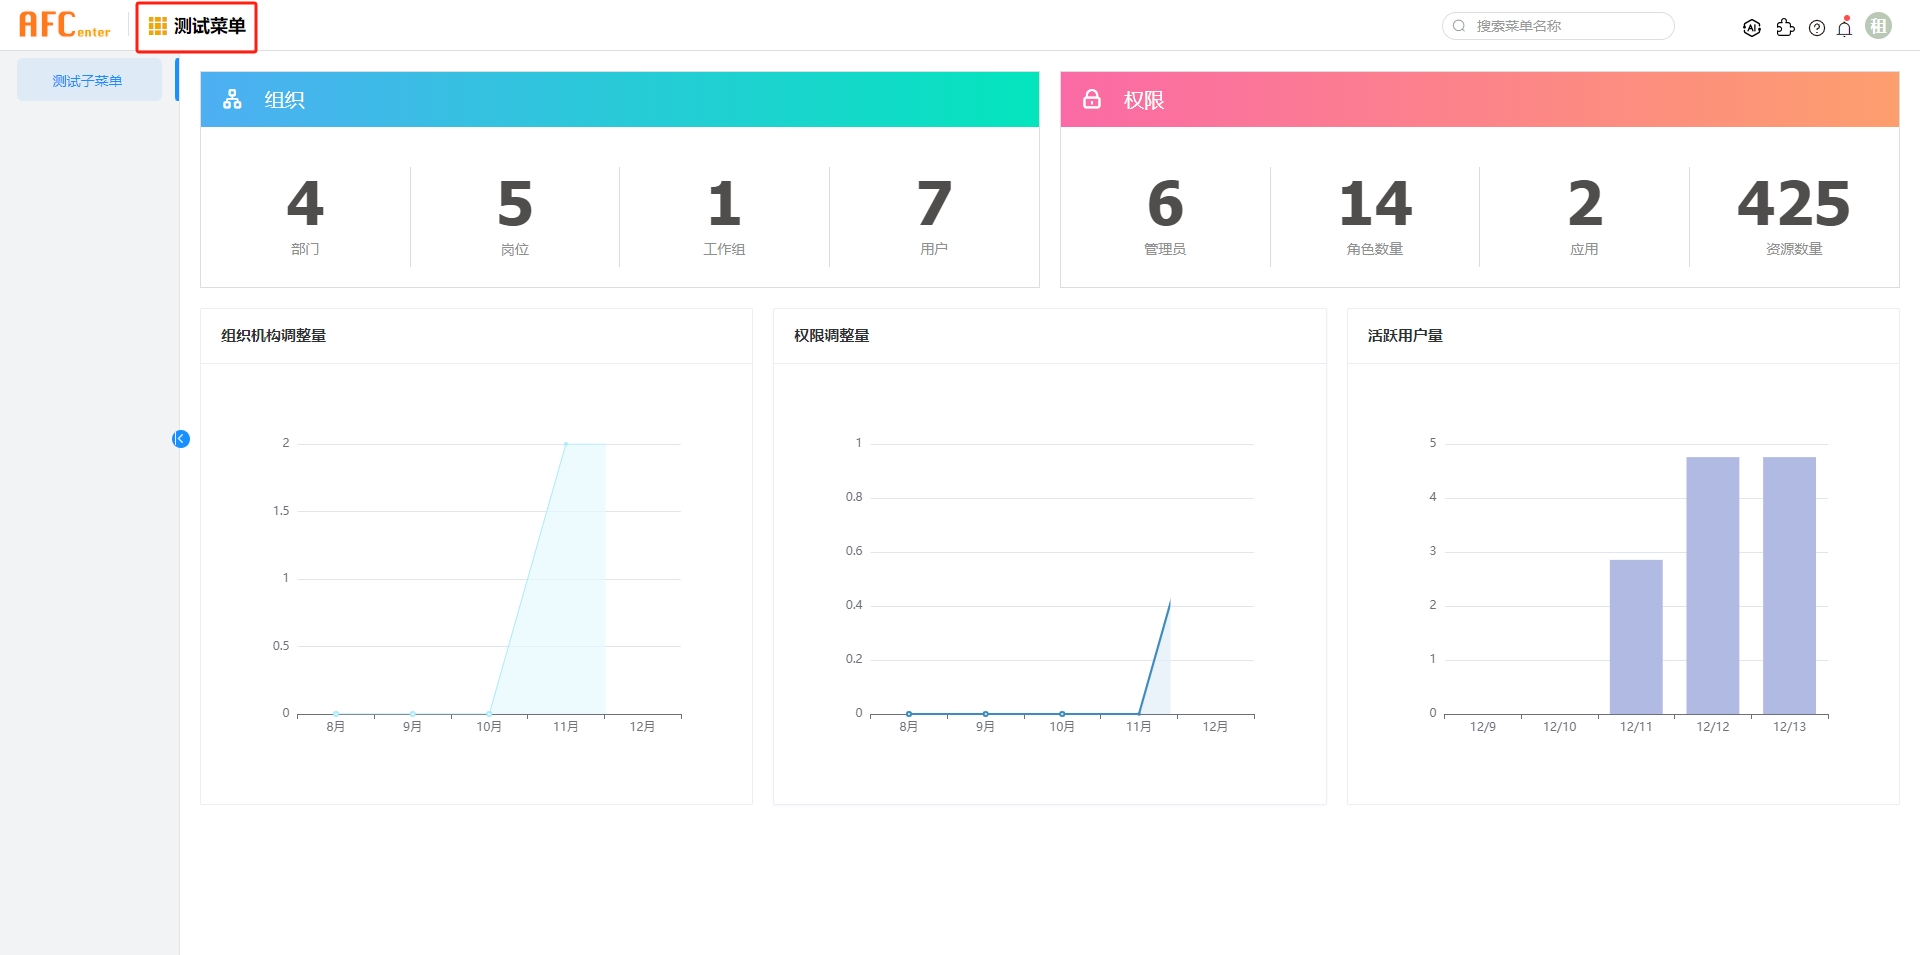Click the AFCenter logo
1920x955 pixels.
point(65,25)
